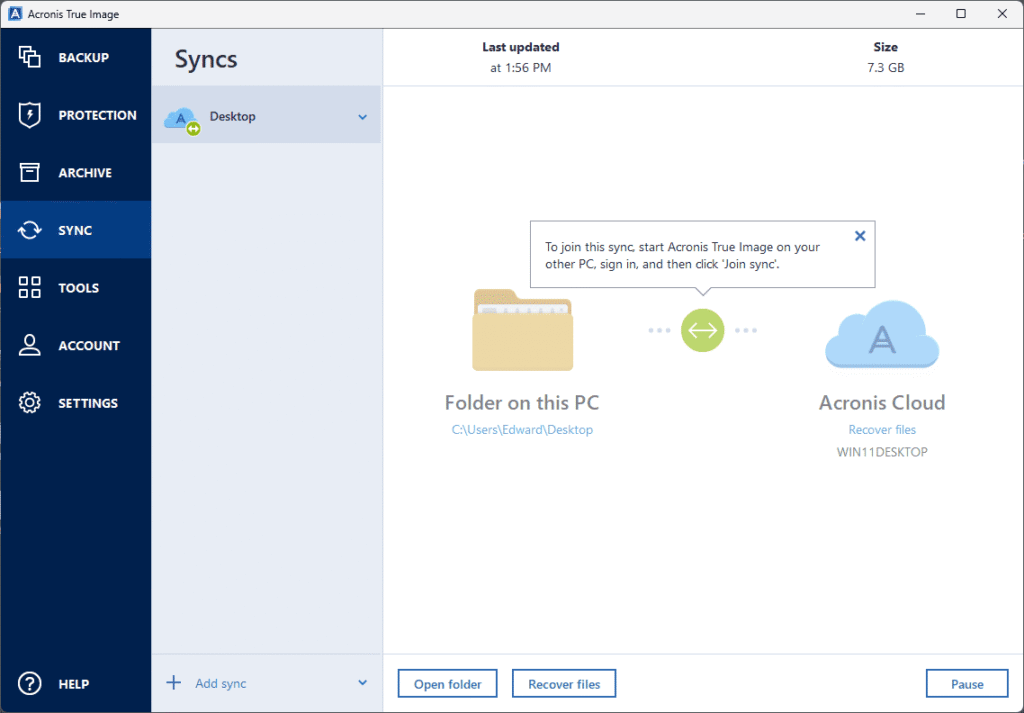Open the TOOLS section
Screen dimensions: 1024x713
[78, 287]
